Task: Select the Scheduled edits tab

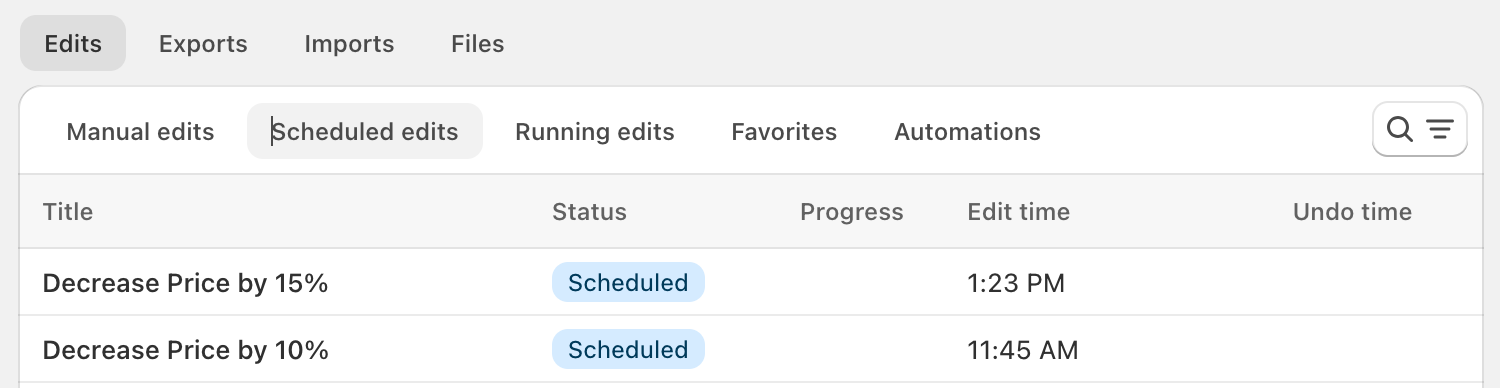Action: pos(365,132)
